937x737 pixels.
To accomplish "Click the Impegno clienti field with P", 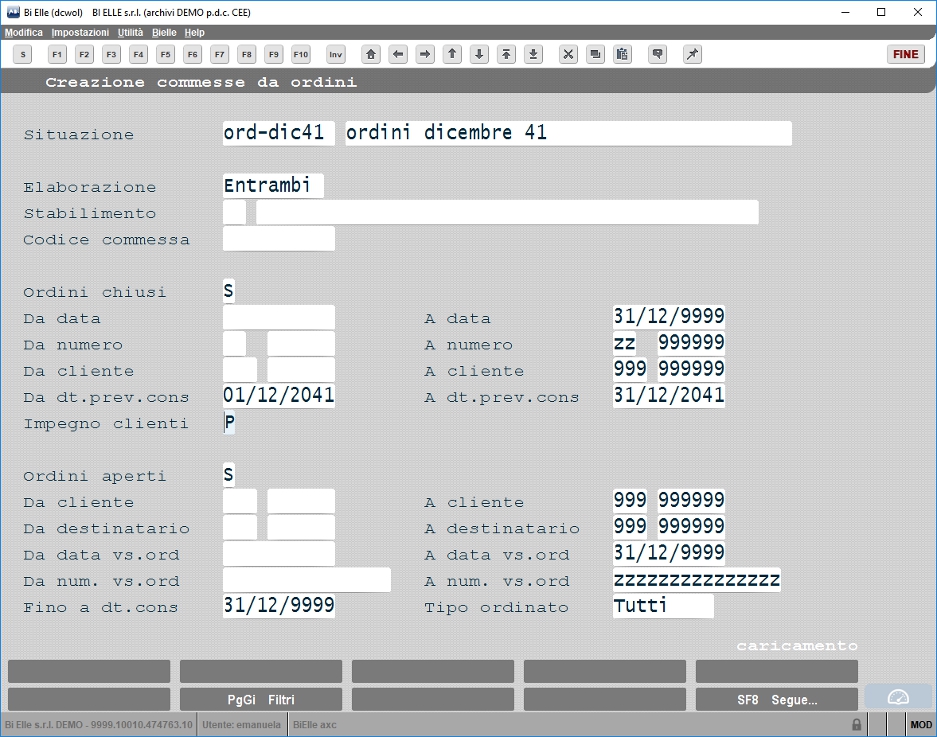I will click(x=229, y=423).
